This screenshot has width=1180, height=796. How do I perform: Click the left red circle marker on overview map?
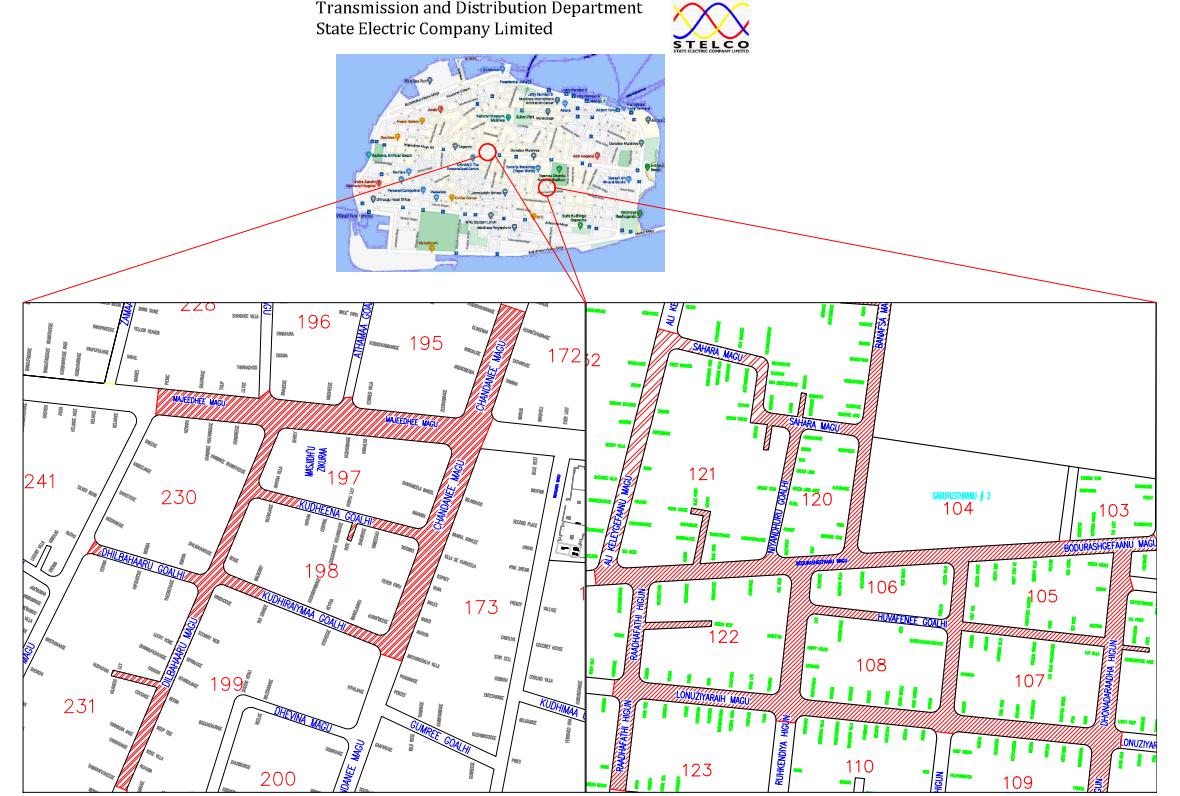pos(487,152)
